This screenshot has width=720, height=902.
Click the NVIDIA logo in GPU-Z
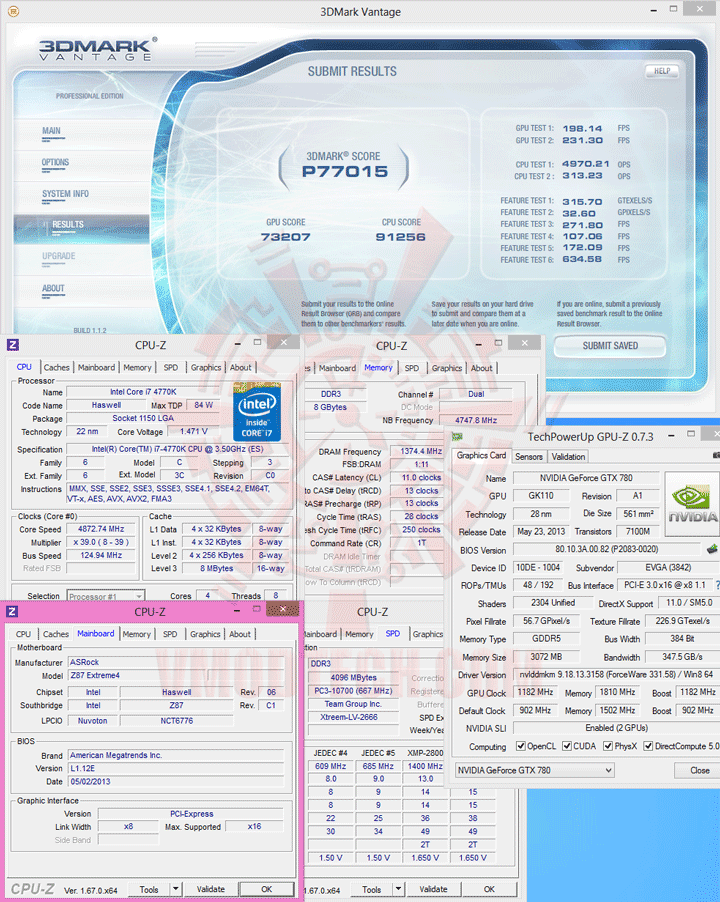coord(692,504)
